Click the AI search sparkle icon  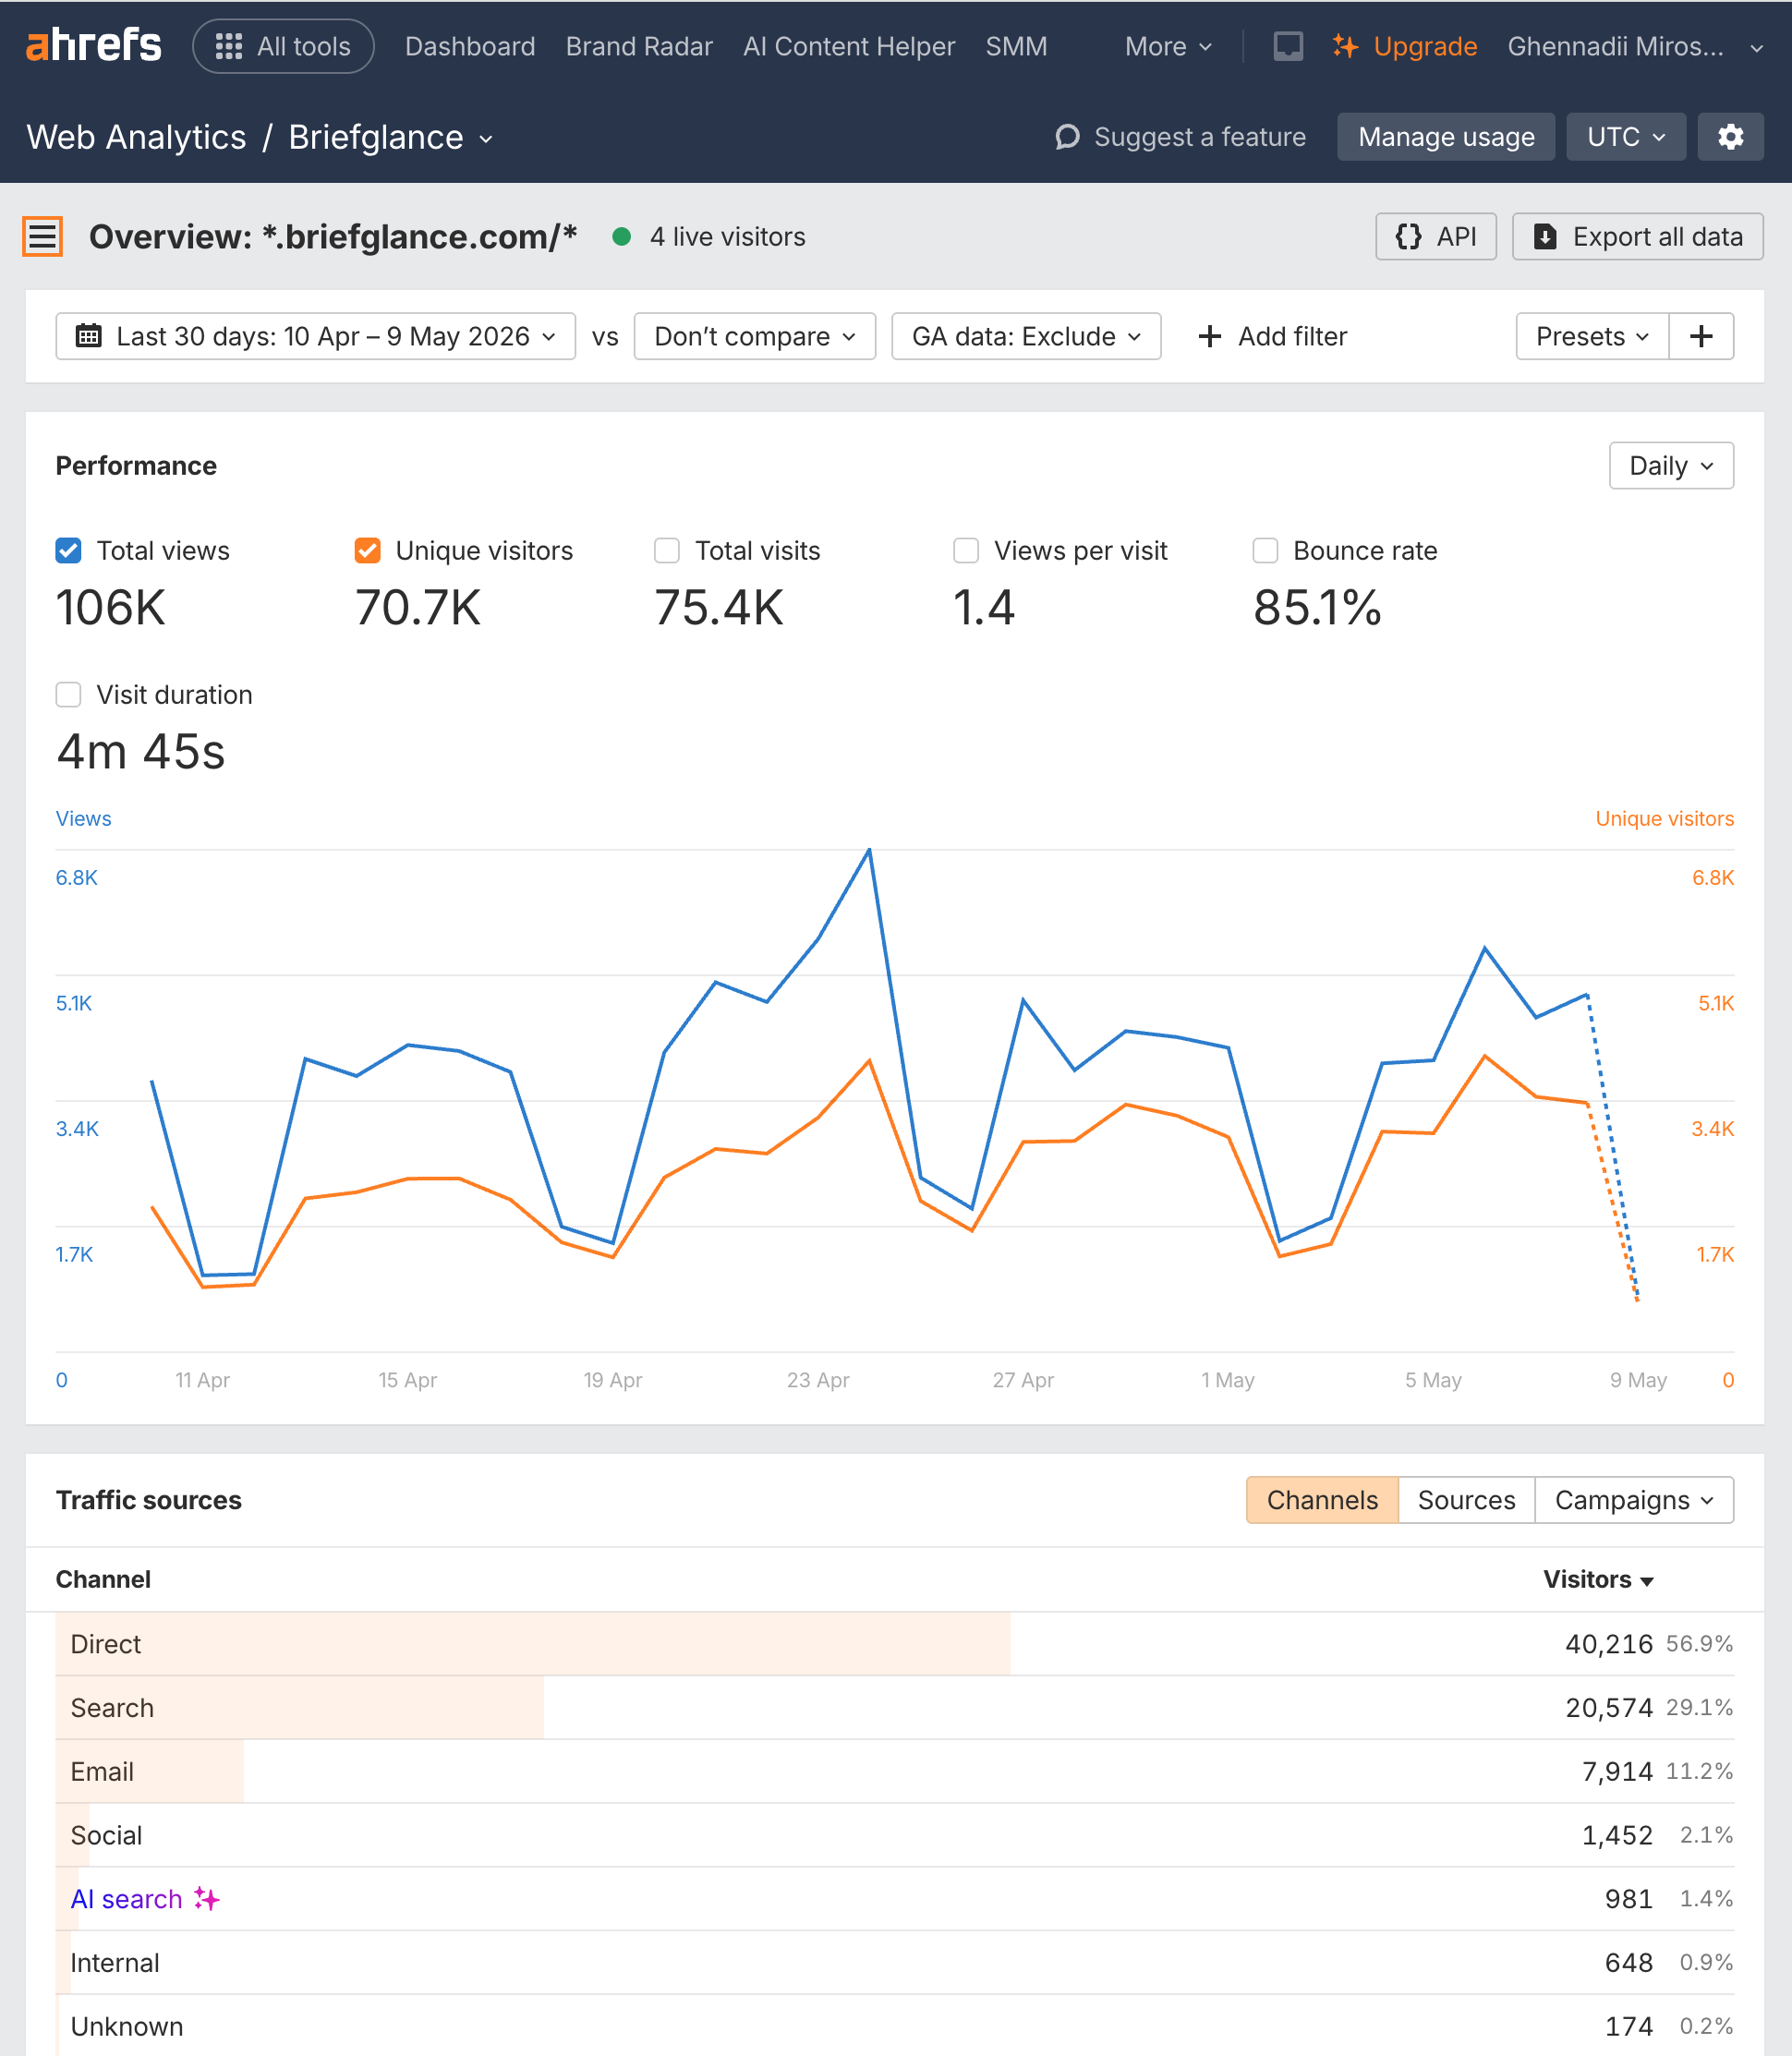207,1898
